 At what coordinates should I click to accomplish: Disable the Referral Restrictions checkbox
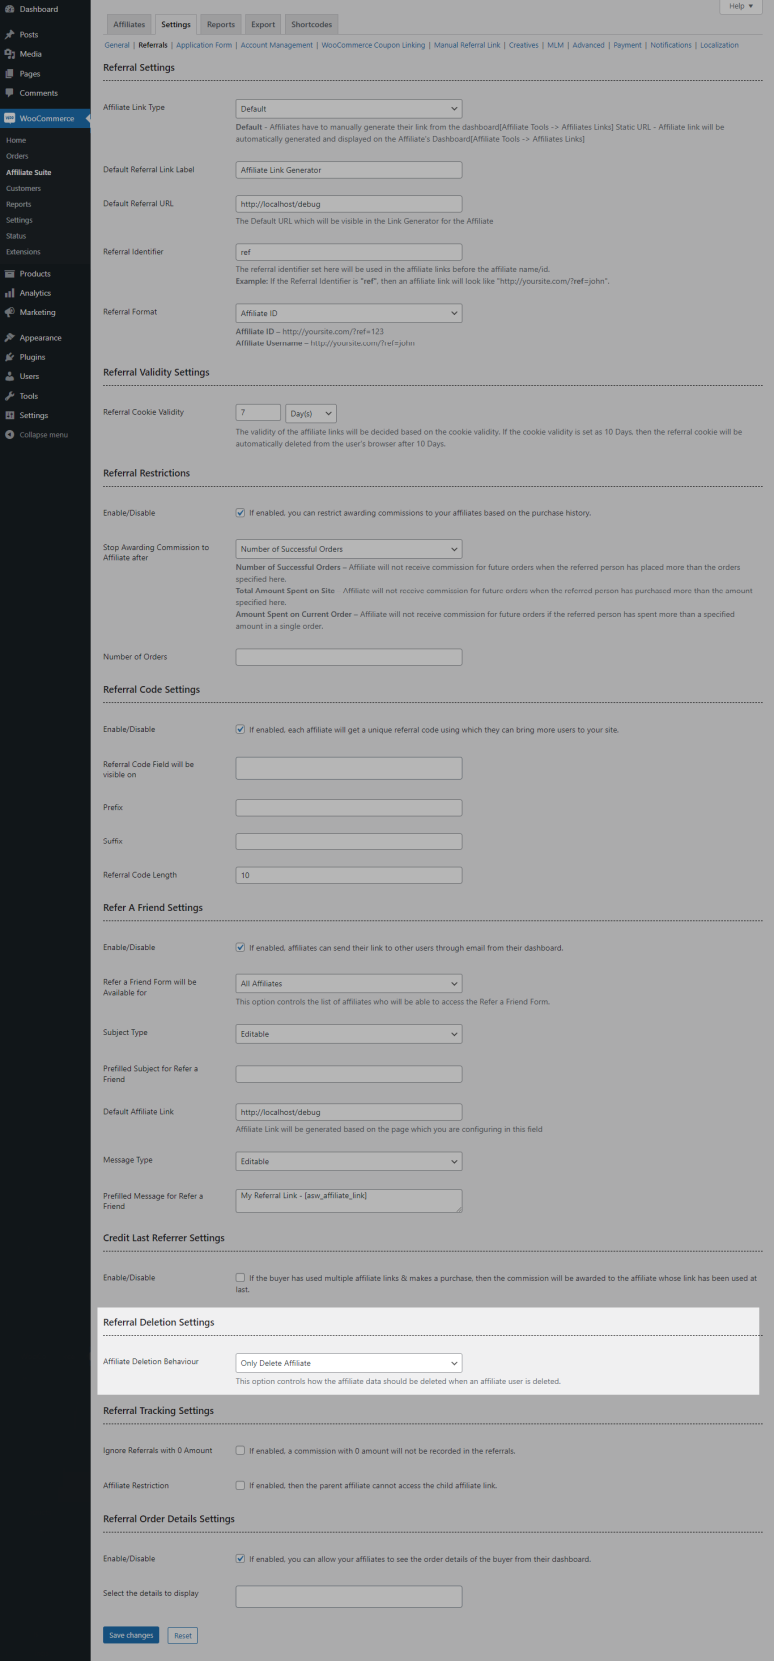pos(240,513)
